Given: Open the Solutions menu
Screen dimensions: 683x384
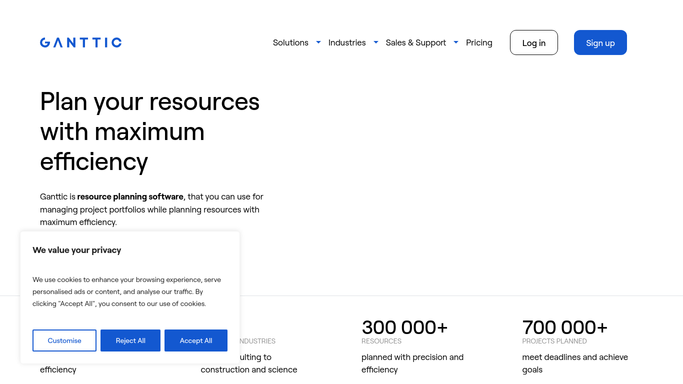Looking at the screenshot, I should (291, 43).
